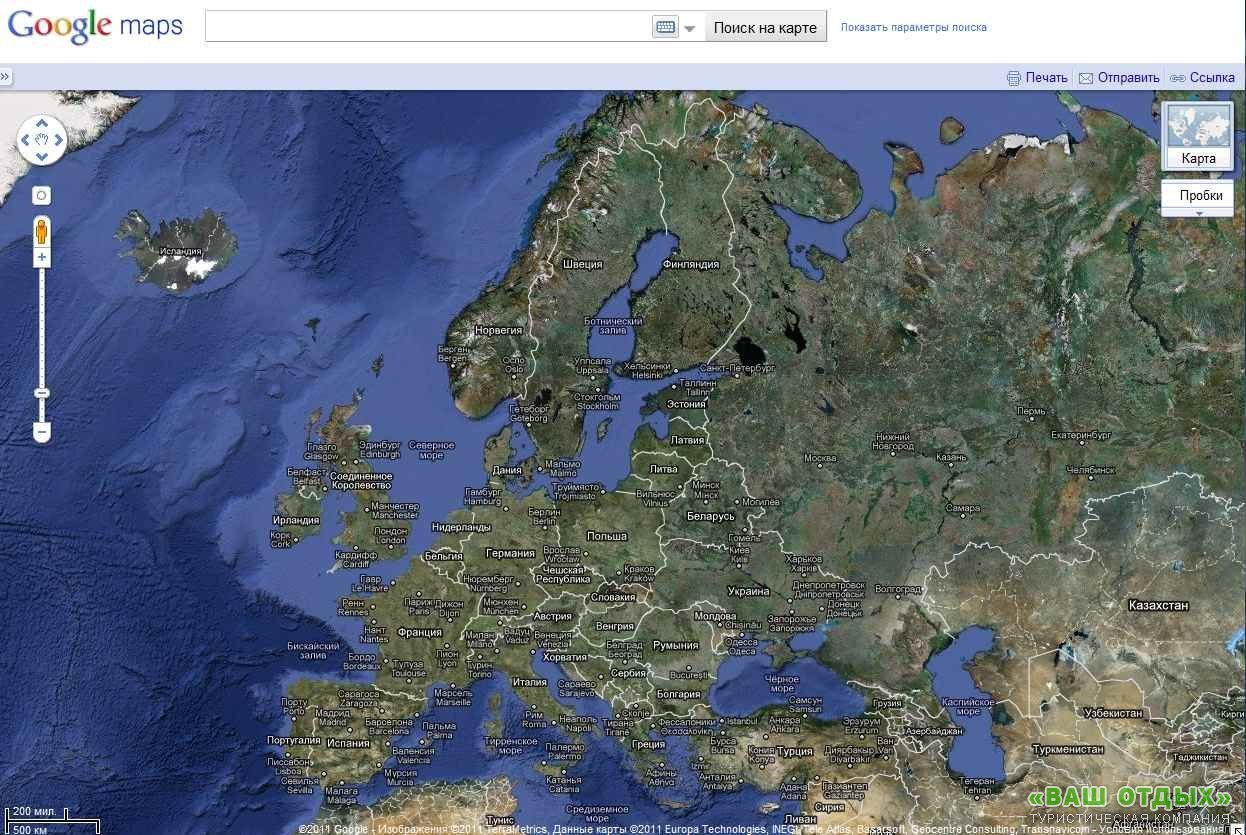
Task: Click Печать to print the map
Action: coord(1037,77)
